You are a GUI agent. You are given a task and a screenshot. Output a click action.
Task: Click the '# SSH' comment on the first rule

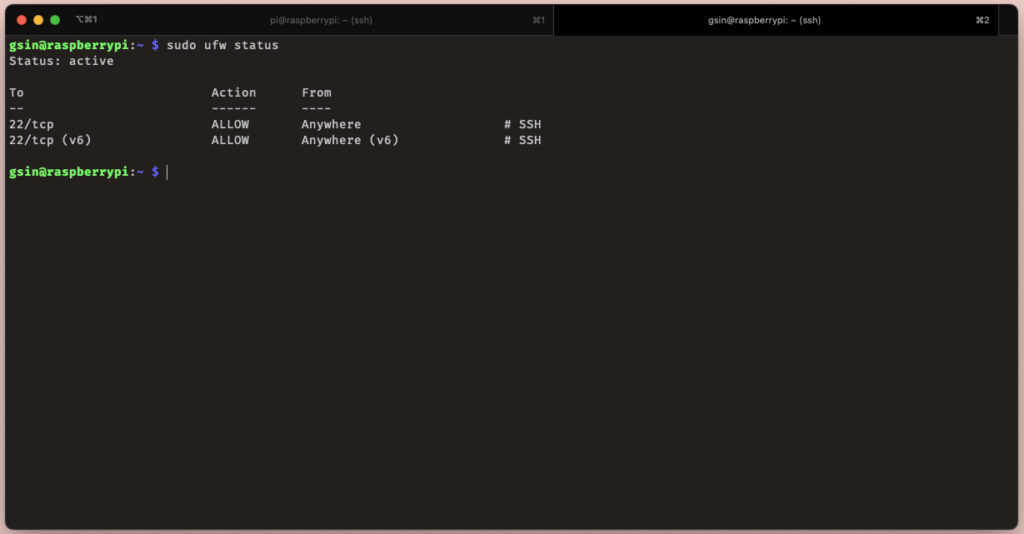522,124
